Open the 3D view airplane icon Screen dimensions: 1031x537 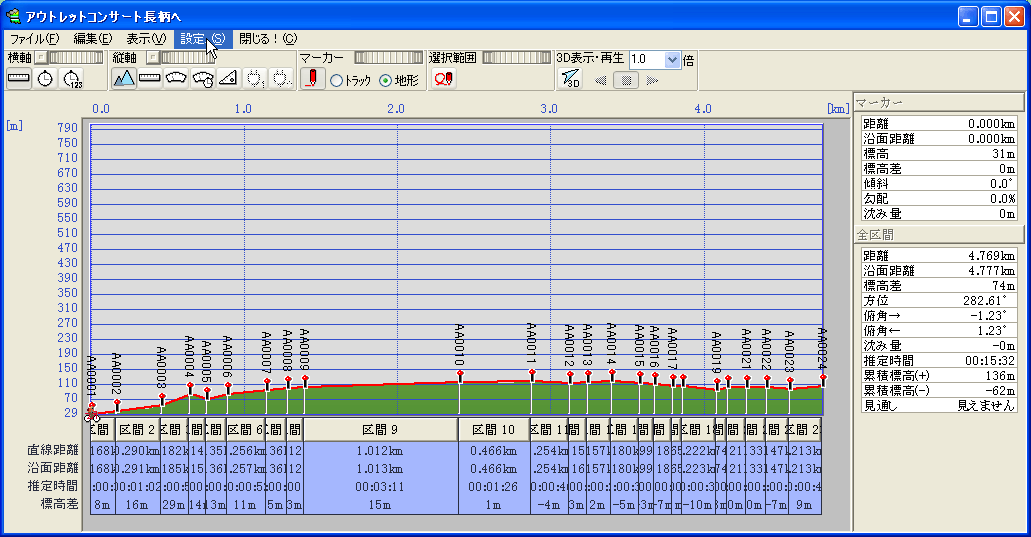click(569, 79)
